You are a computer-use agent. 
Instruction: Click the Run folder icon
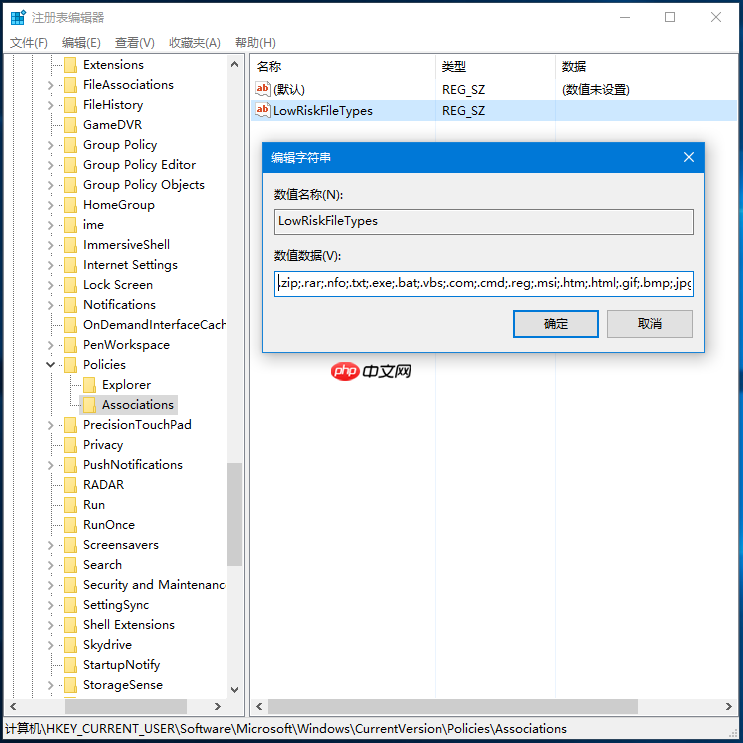pyautogui.click(x=70, y=505)
